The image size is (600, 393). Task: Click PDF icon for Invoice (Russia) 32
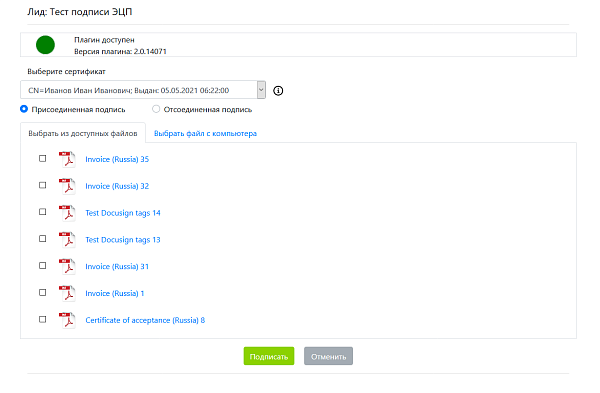(x=67, y=186)
